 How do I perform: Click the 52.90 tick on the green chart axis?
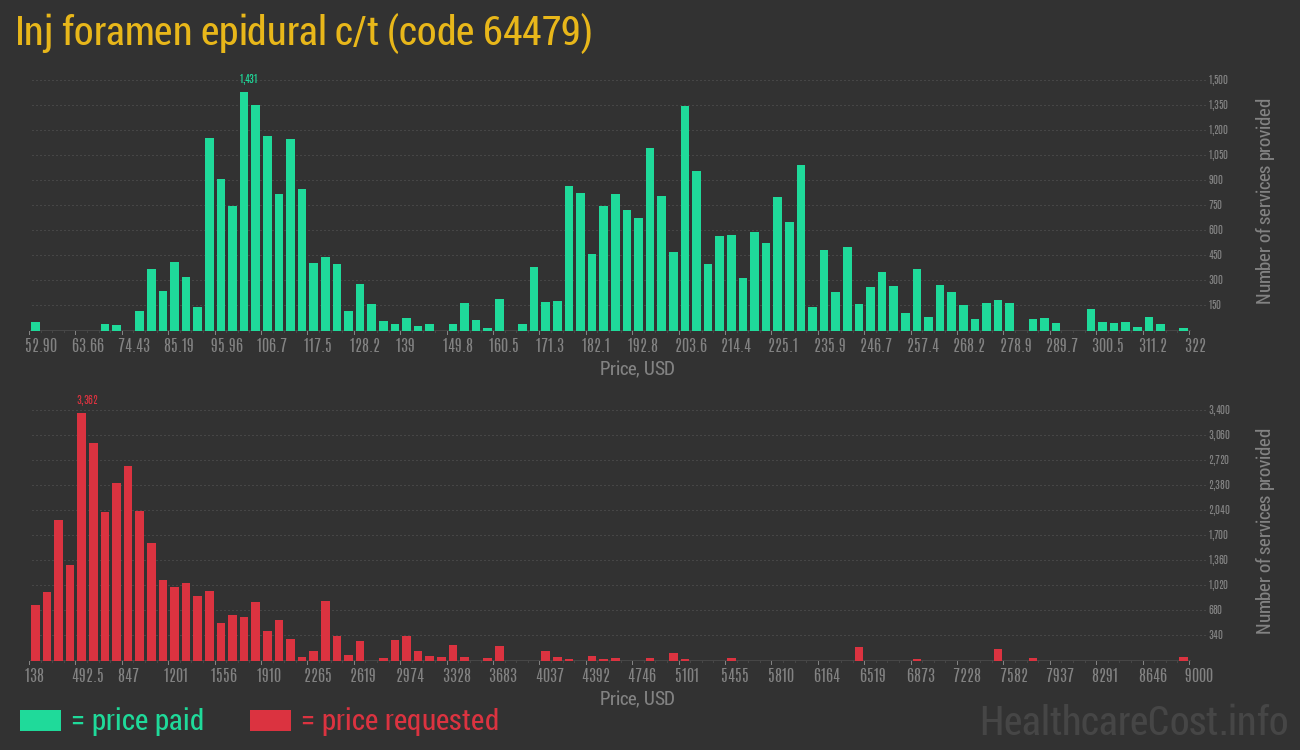tap(41, 346)
